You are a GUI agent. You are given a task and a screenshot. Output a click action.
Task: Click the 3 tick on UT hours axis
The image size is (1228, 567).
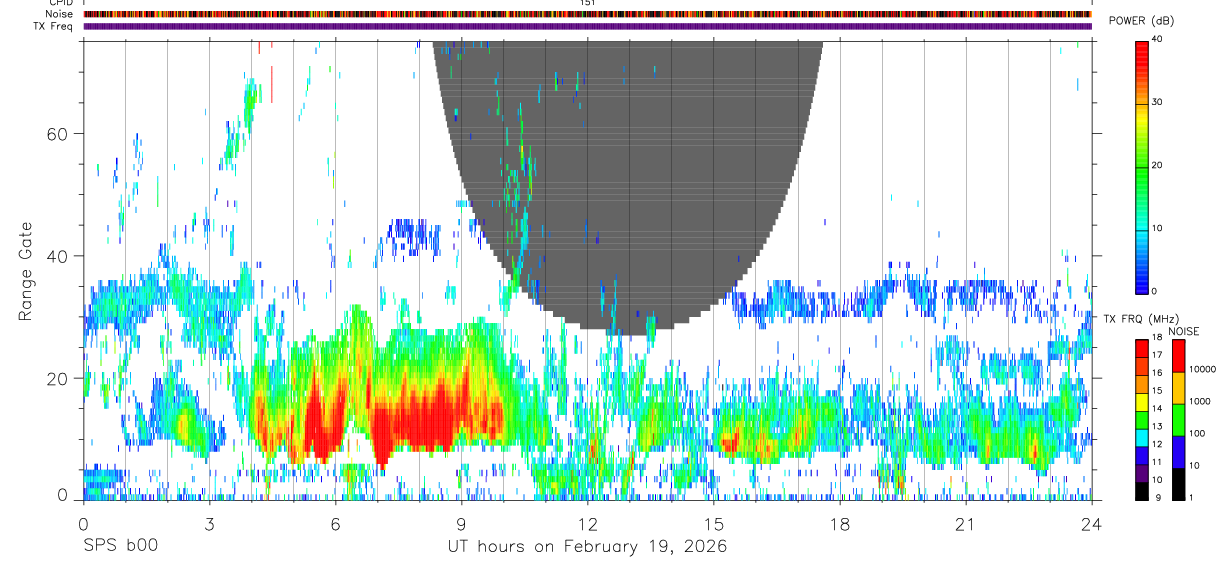209,524
